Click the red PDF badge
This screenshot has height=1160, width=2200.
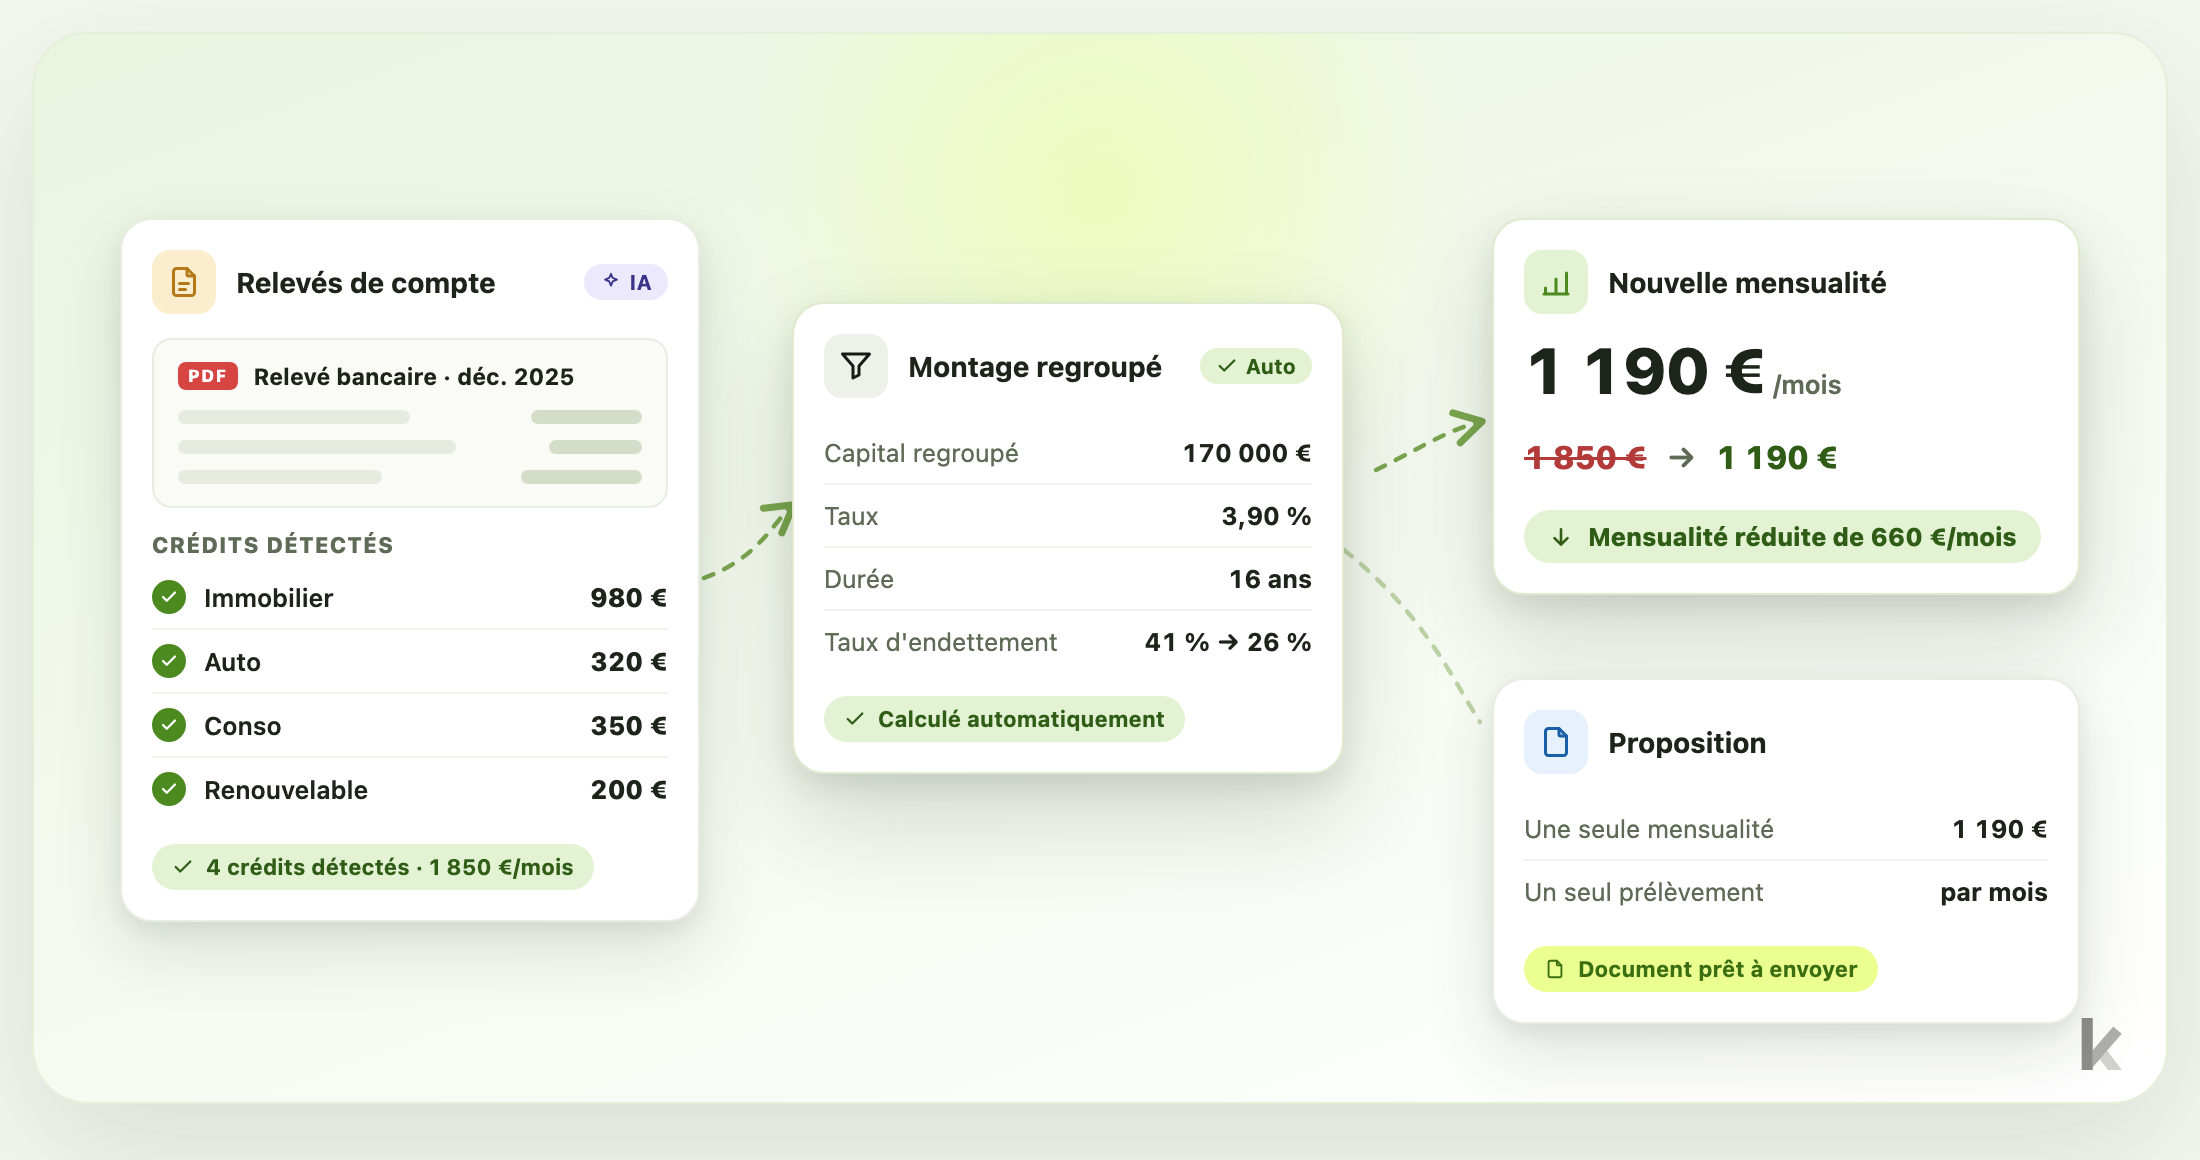coord(208,376)
